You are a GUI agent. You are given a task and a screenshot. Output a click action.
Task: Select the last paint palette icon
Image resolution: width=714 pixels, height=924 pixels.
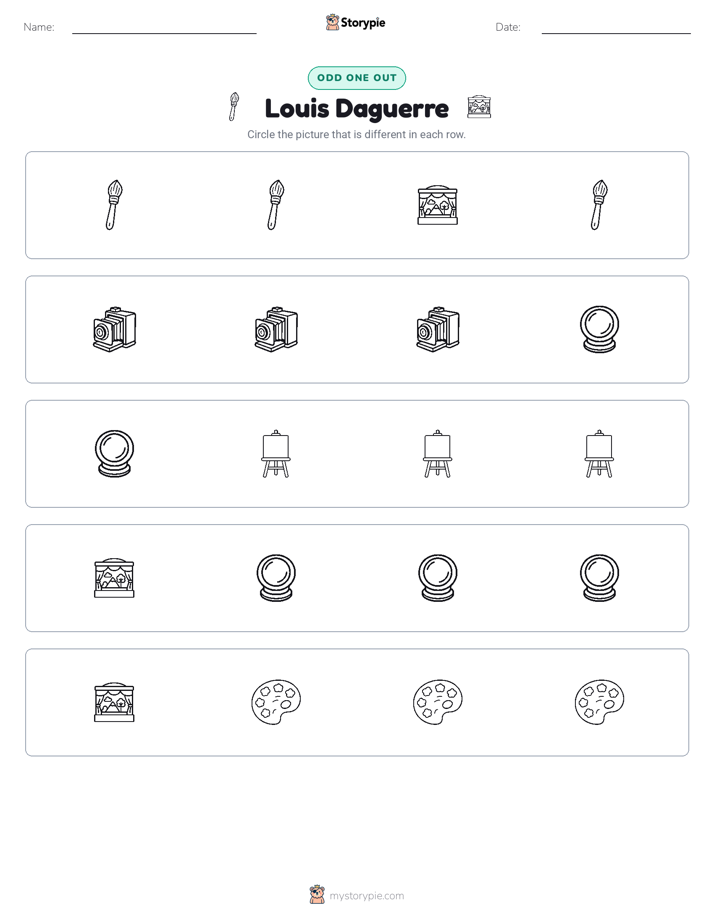coord(599,702)
